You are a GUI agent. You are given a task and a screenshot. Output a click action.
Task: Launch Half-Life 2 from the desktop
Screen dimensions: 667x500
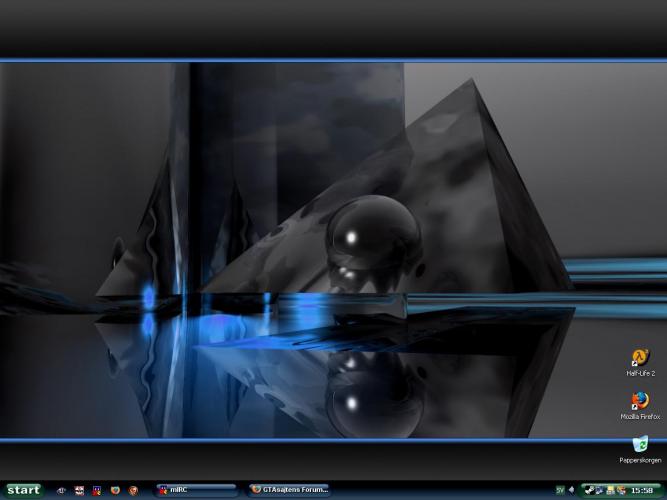click(x=640, y=359)
